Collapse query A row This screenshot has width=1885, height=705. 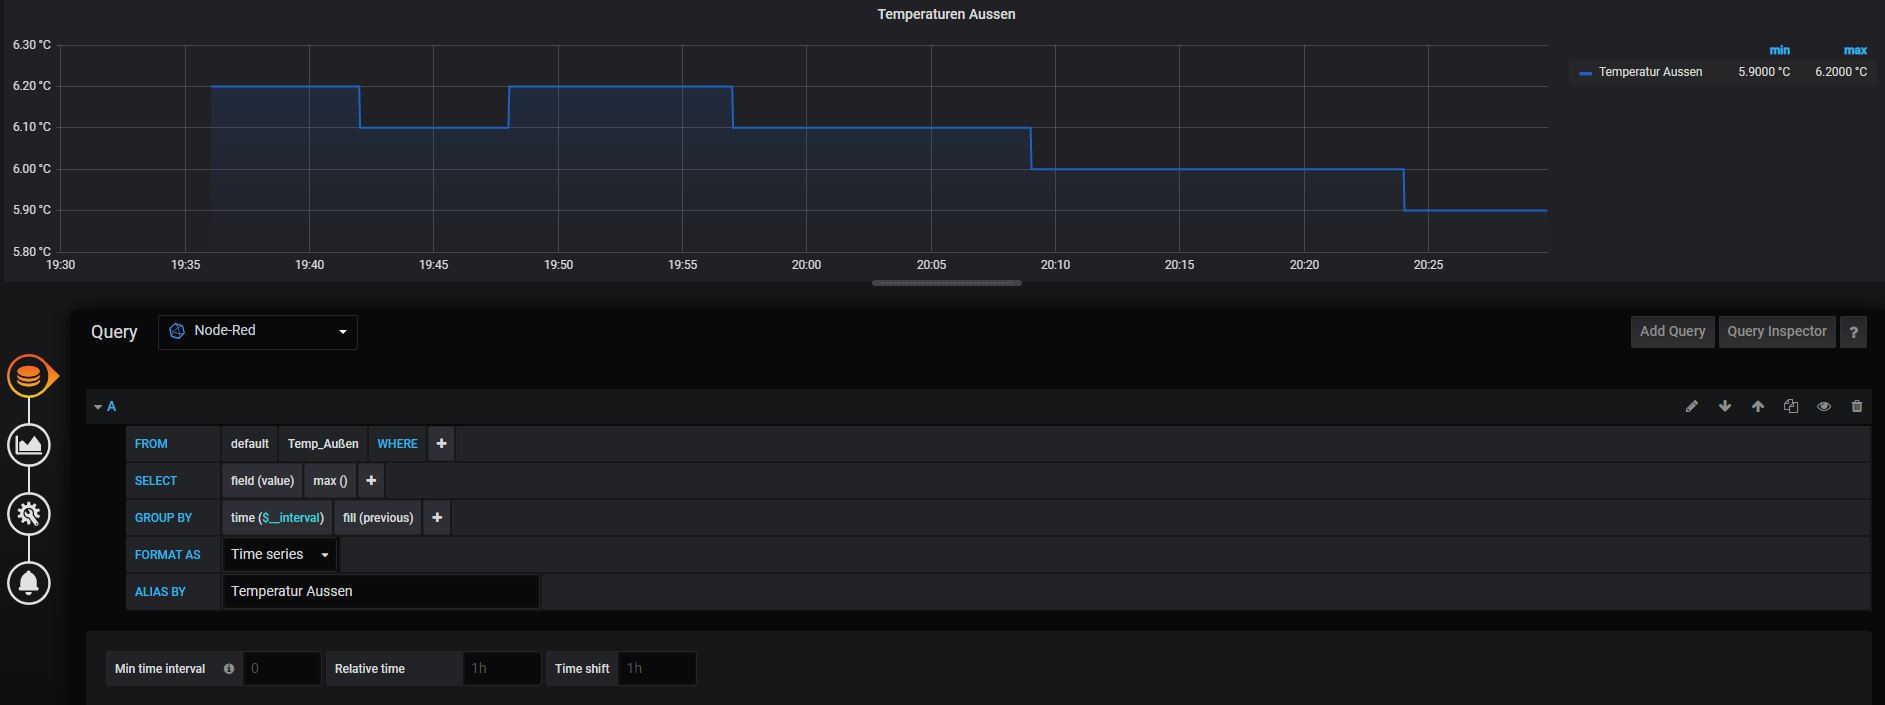98,407
